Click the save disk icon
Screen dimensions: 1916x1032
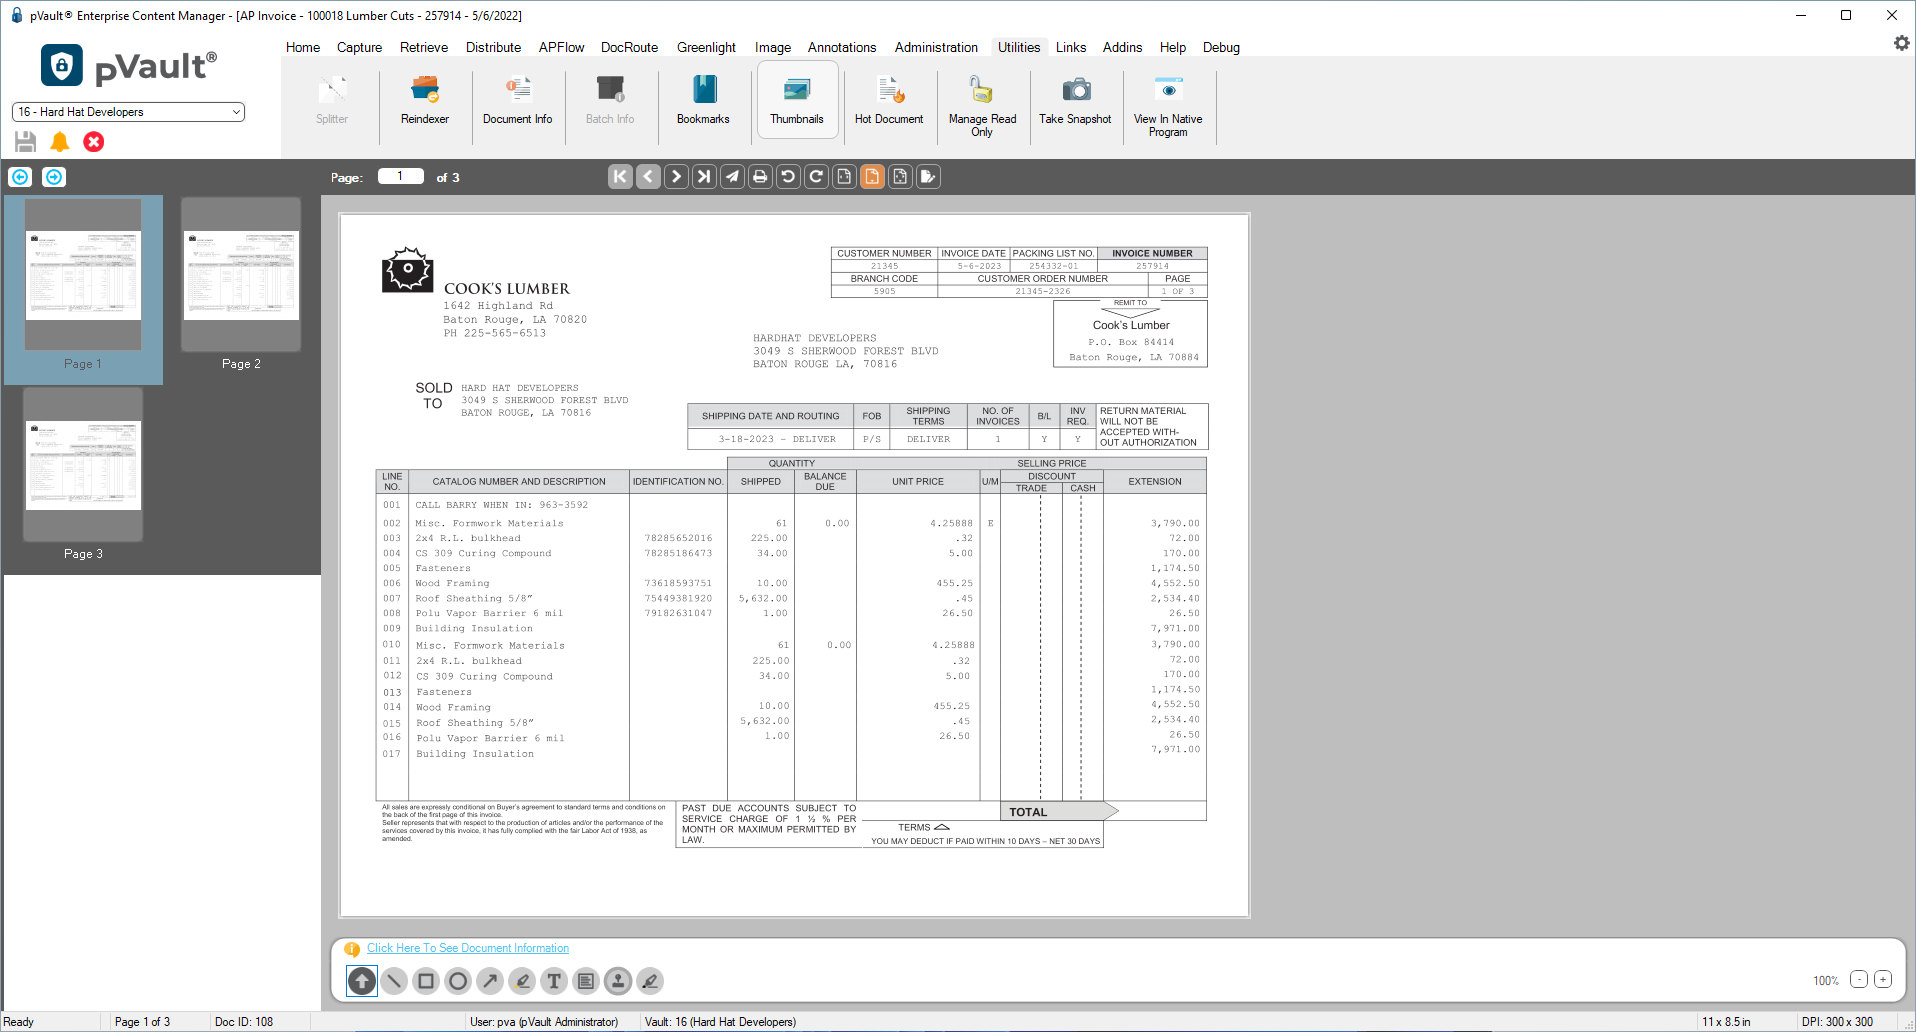(26, 142)
